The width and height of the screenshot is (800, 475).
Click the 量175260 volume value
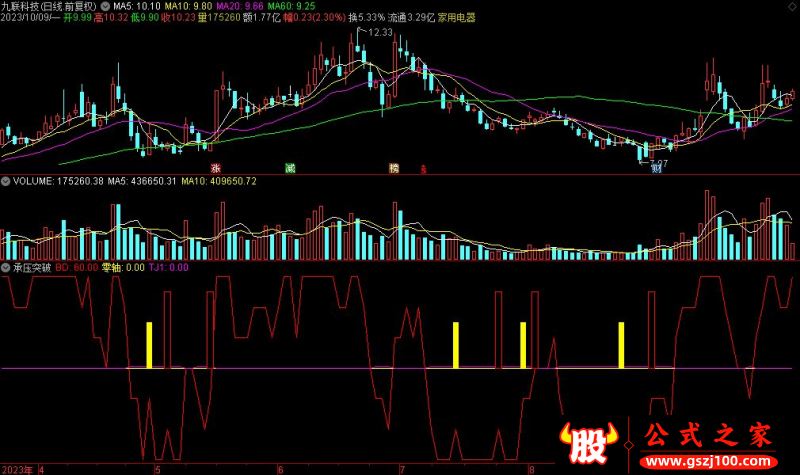coord(219,18)
